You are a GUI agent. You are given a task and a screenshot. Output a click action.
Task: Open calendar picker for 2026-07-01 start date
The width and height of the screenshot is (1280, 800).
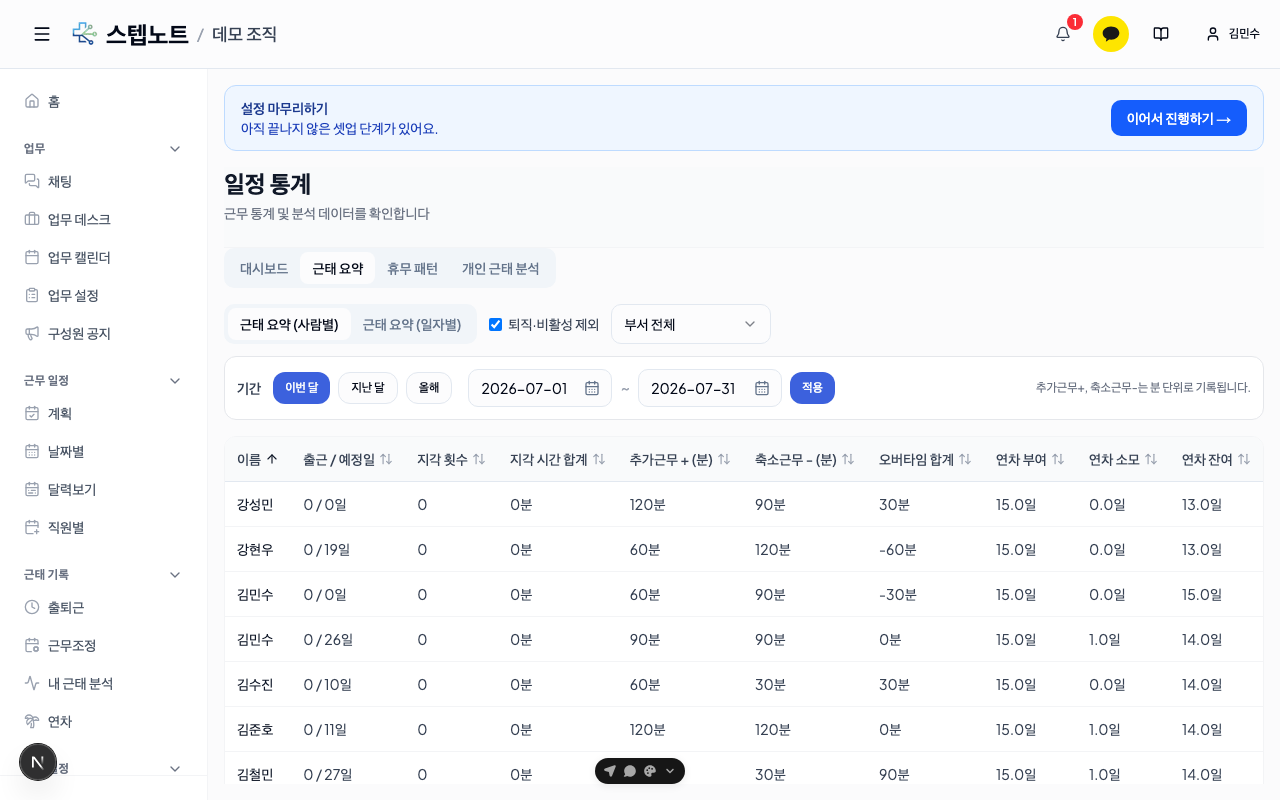click(x=592, y=388)
